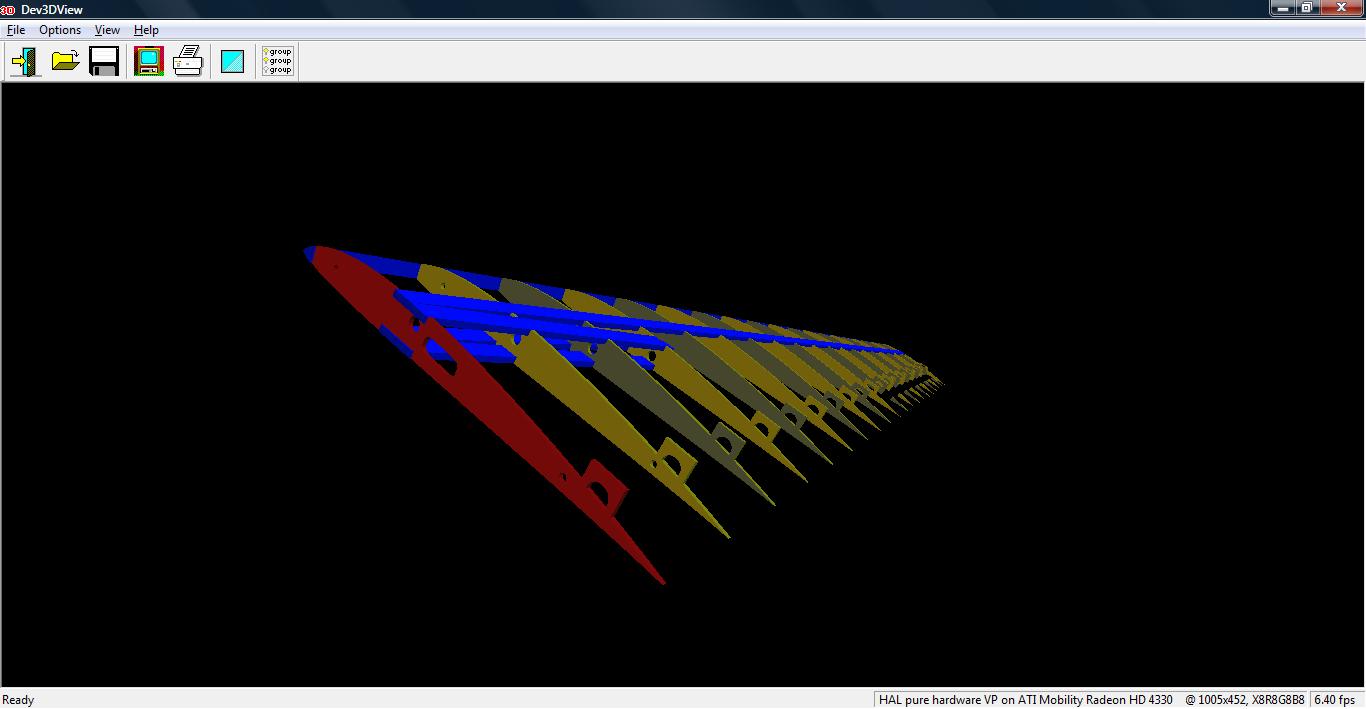The width and height of the screenshot is (1366, 709).
Task: Open the File menu
Action: tap(16, 30)
